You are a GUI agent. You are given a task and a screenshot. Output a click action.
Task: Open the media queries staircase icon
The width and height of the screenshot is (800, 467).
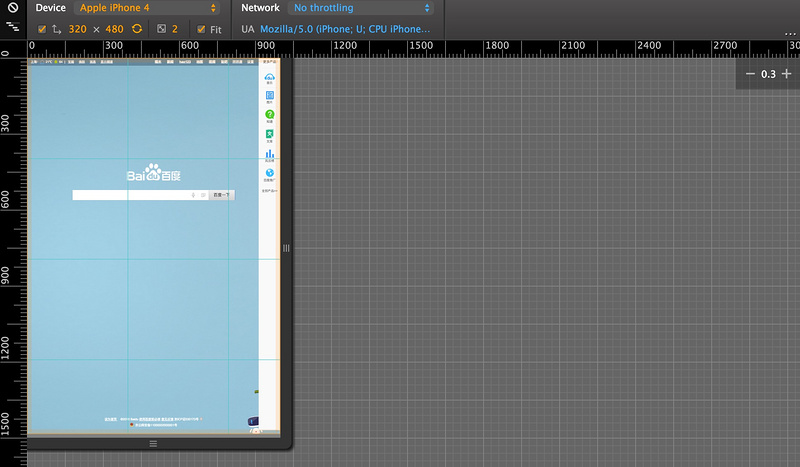click(x=13, y=26)
